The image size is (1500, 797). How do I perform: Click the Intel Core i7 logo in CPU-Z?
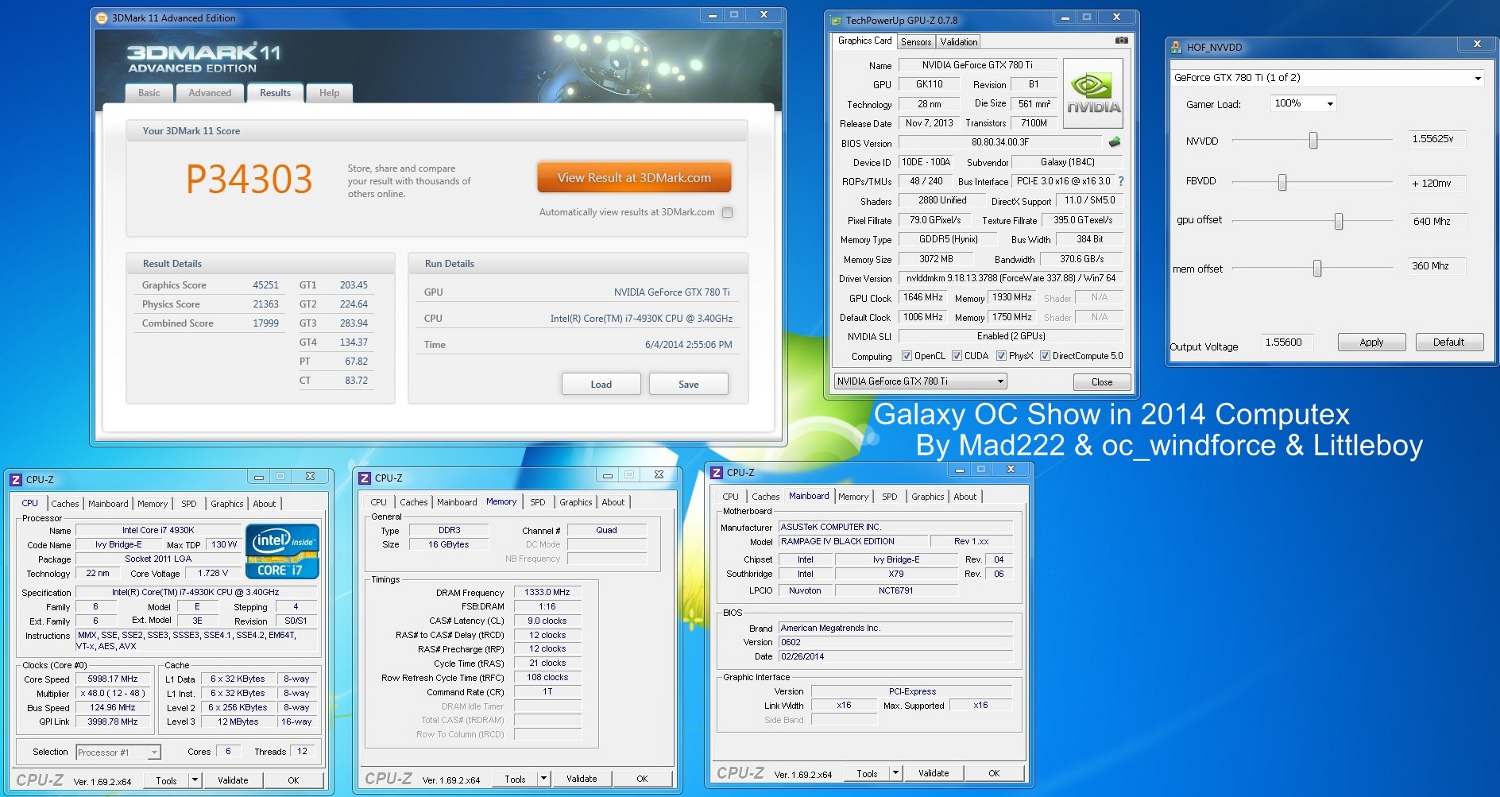[x=283, y=551]
